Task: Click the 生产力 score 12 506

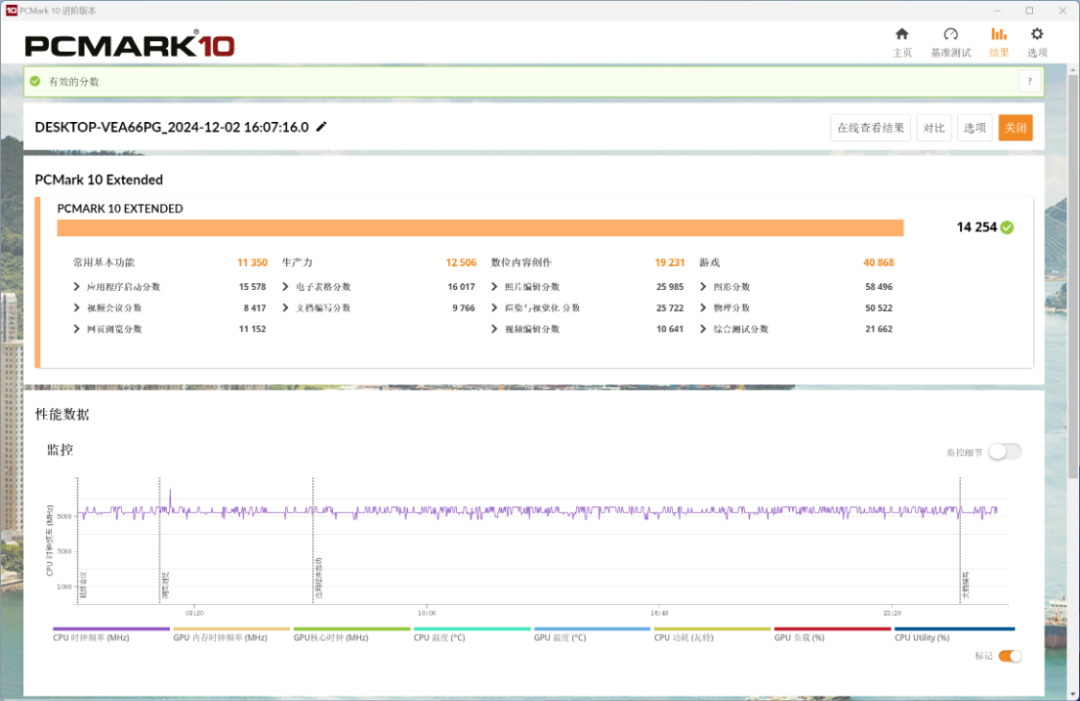Action: [461, 262]
